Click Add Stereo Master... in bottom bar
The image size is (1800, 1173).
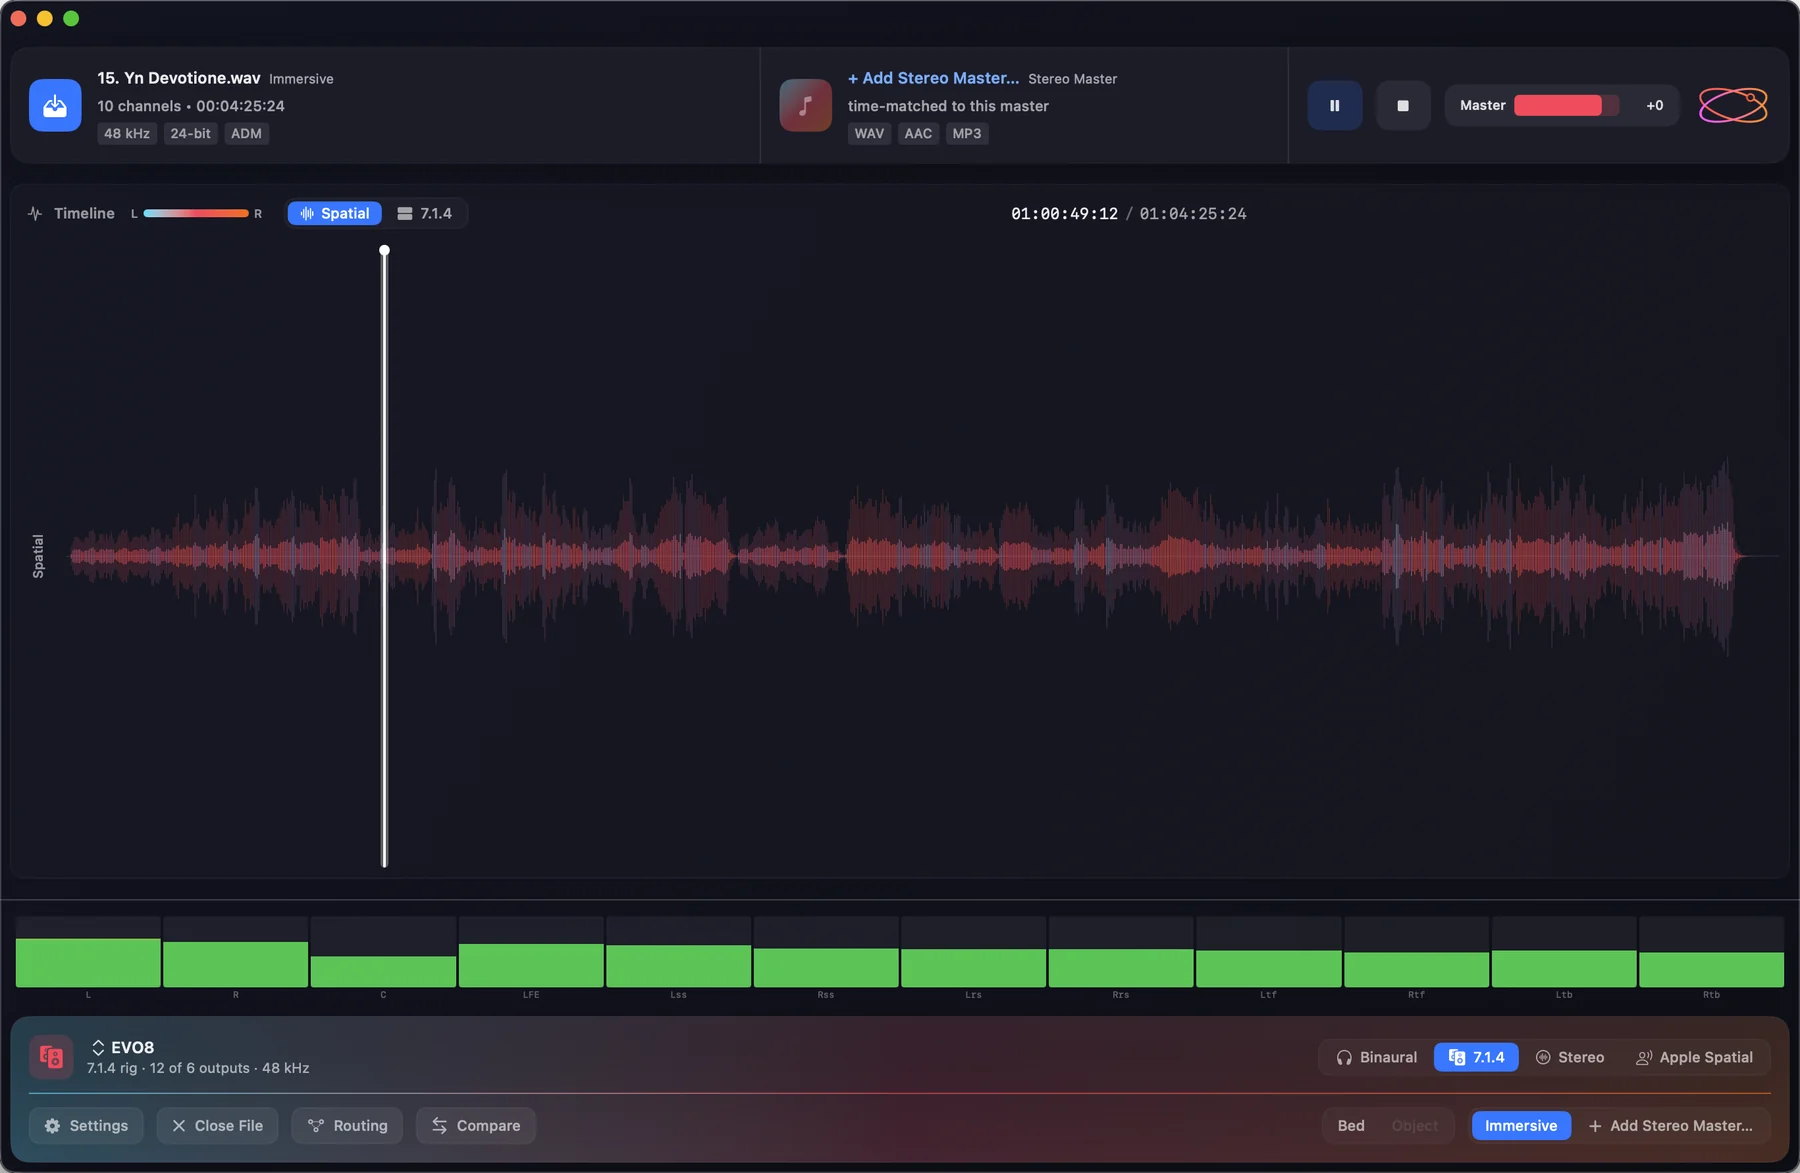[x=1670, y=1125]
